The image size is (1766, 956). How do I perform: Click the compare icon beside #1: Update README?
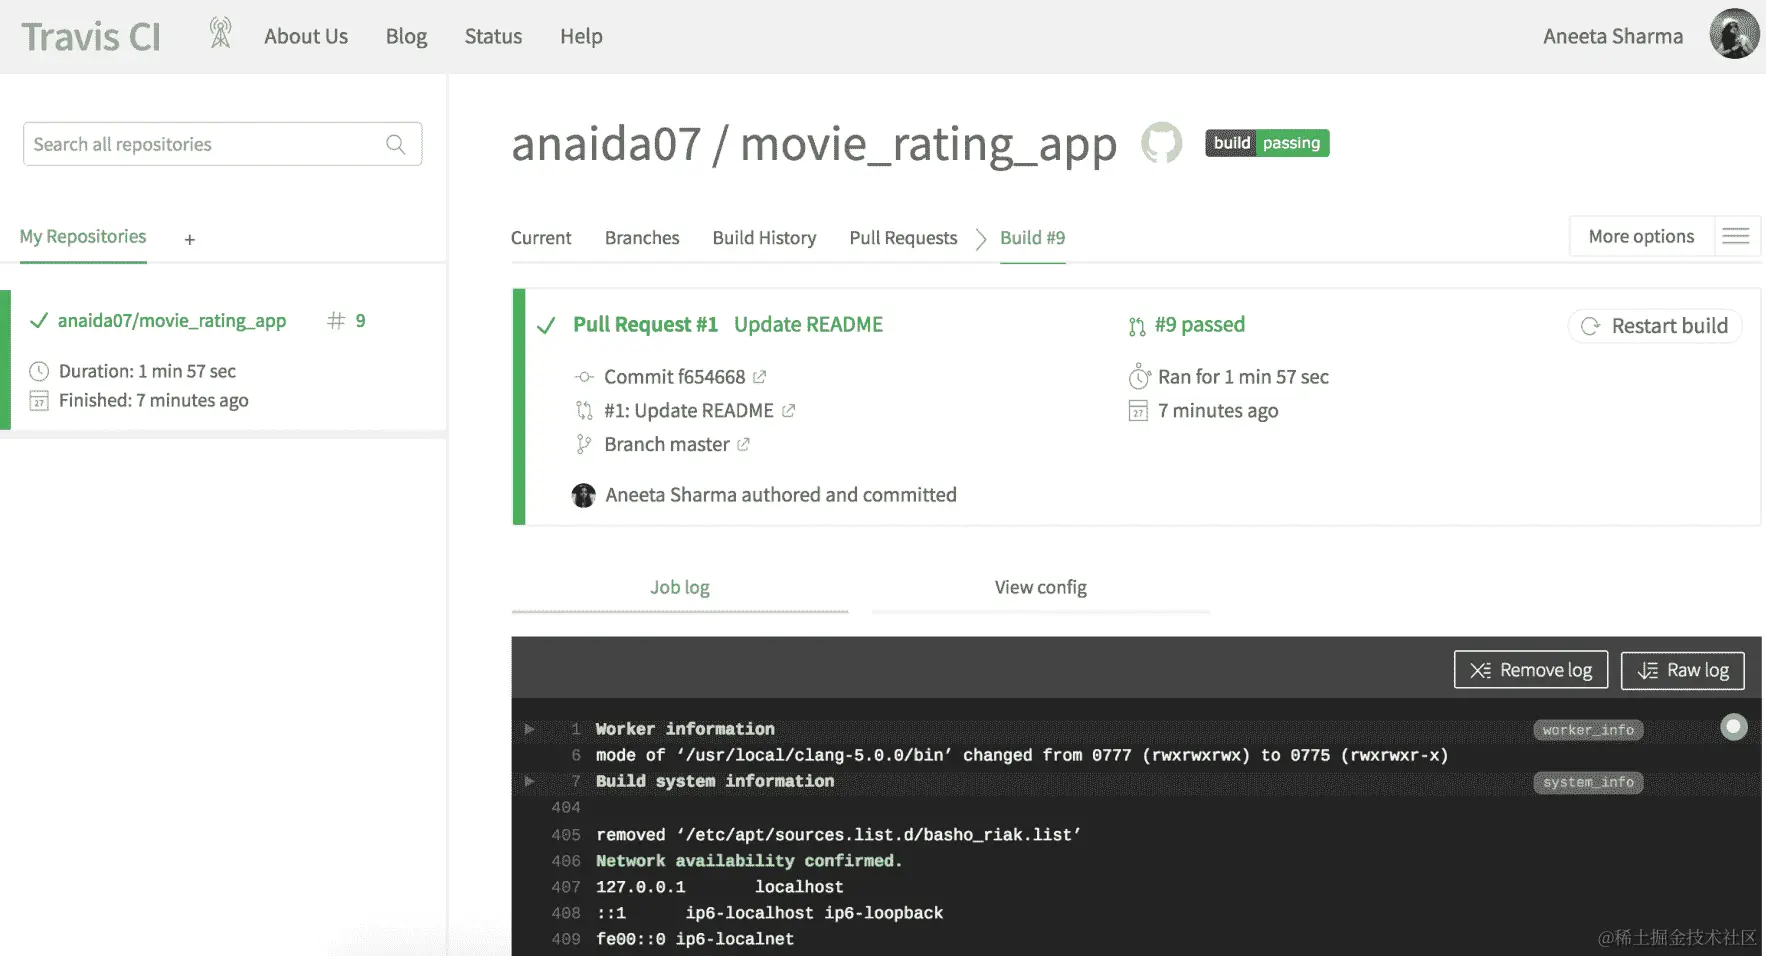click(x=584, y=411)
